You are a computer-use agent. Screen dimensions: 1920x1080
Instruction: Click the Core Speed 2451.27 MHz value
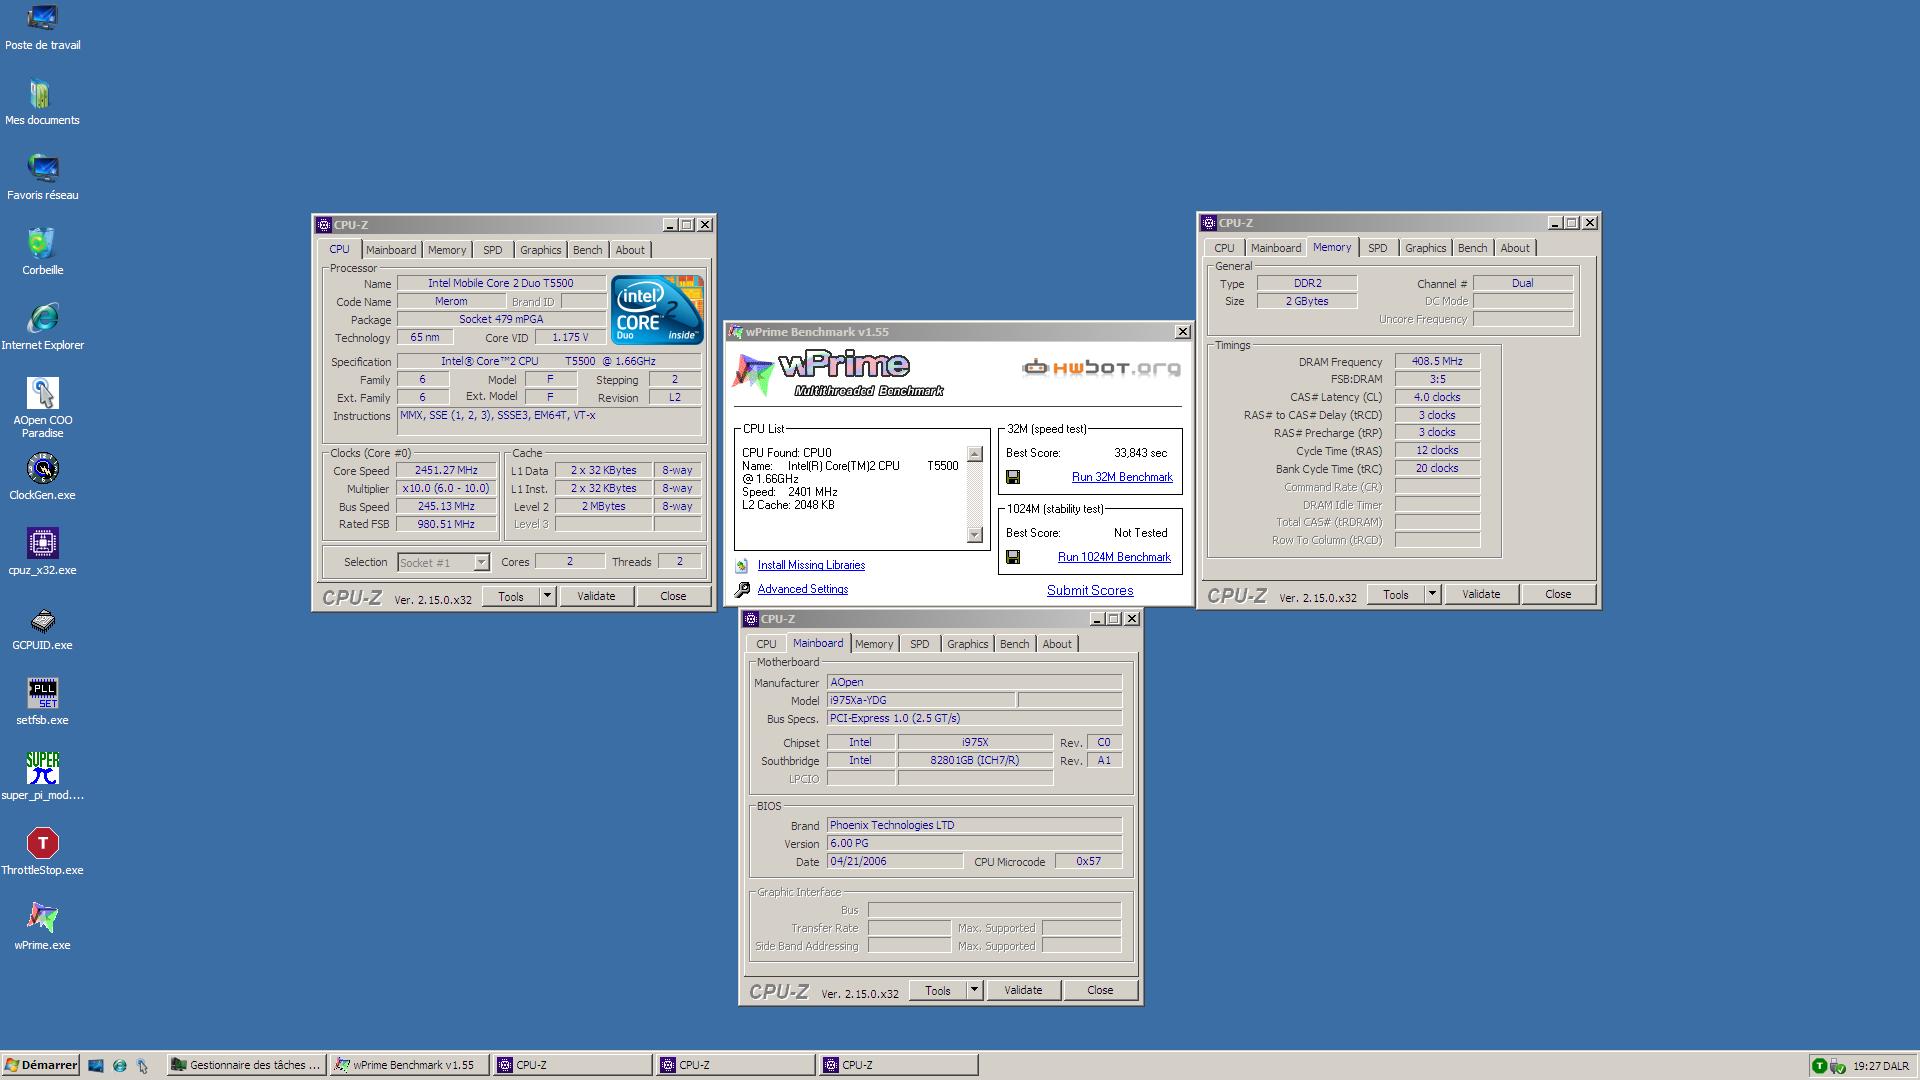pyautogui.click(x=446, y=471)
